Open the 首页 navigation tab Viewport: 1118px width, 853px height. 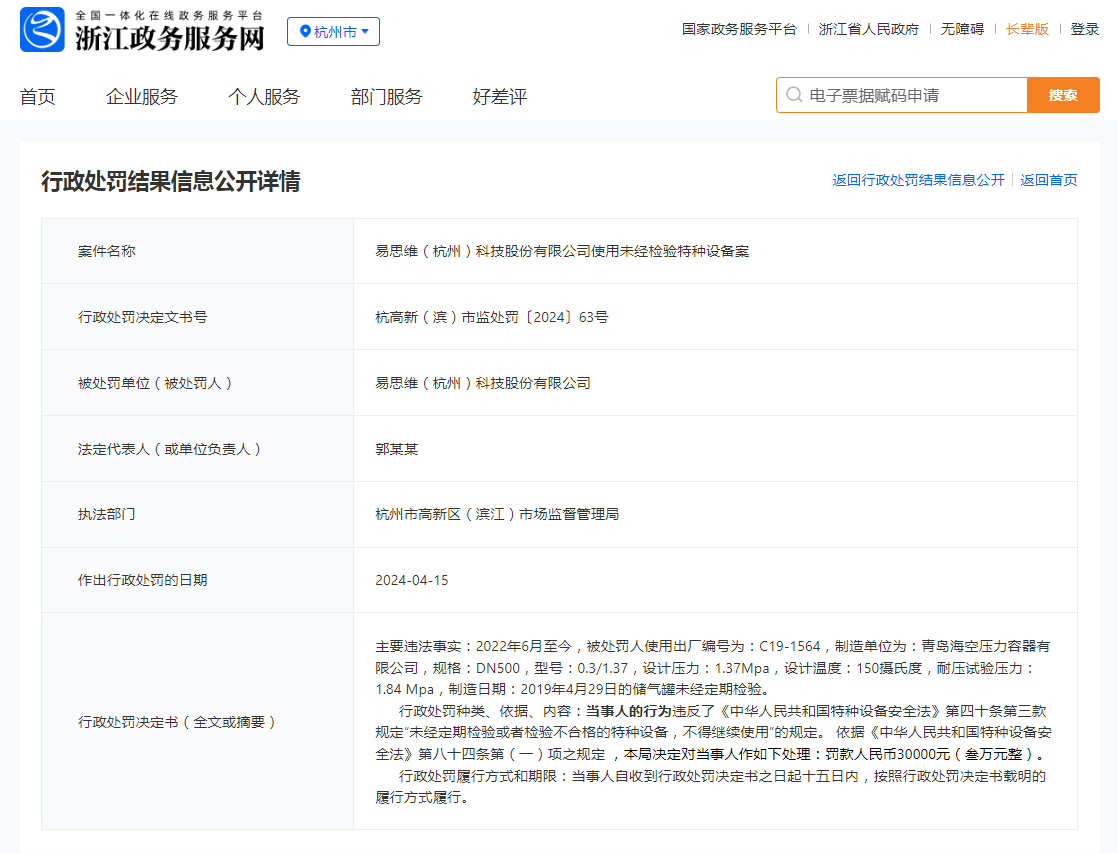[x=37, y=96]
